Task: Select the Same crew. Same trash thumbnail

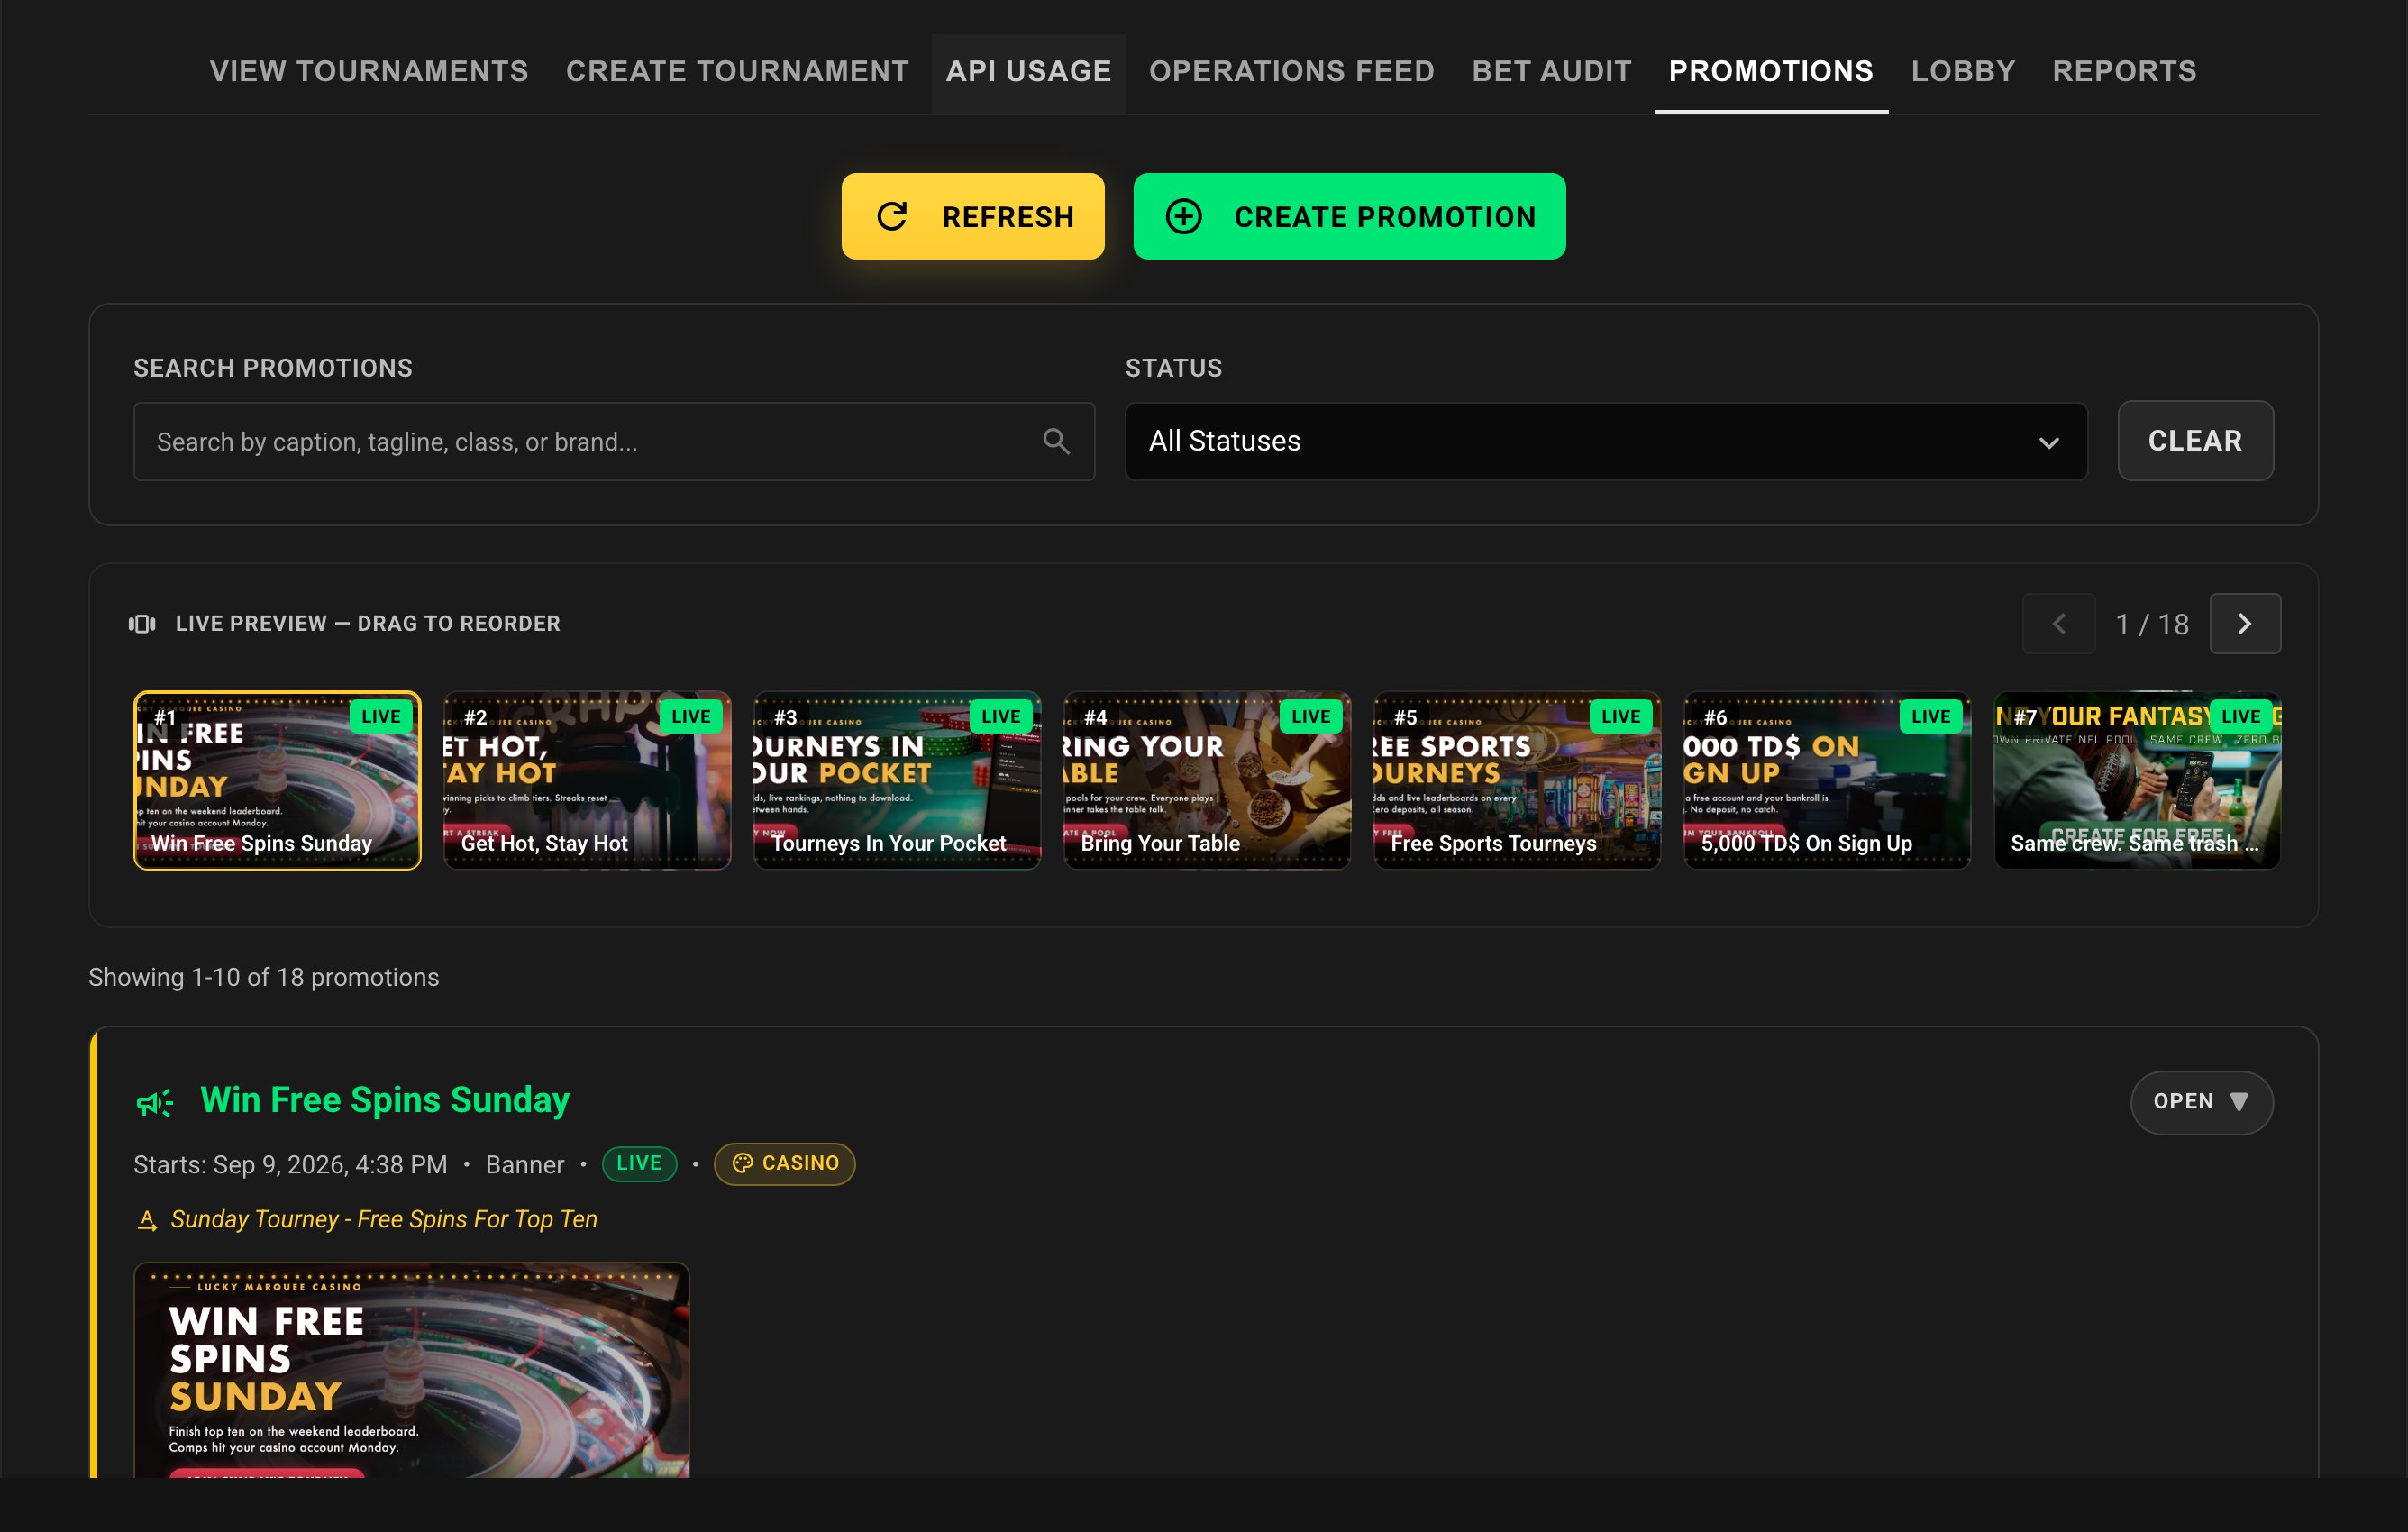Action: click(2137, 780)
